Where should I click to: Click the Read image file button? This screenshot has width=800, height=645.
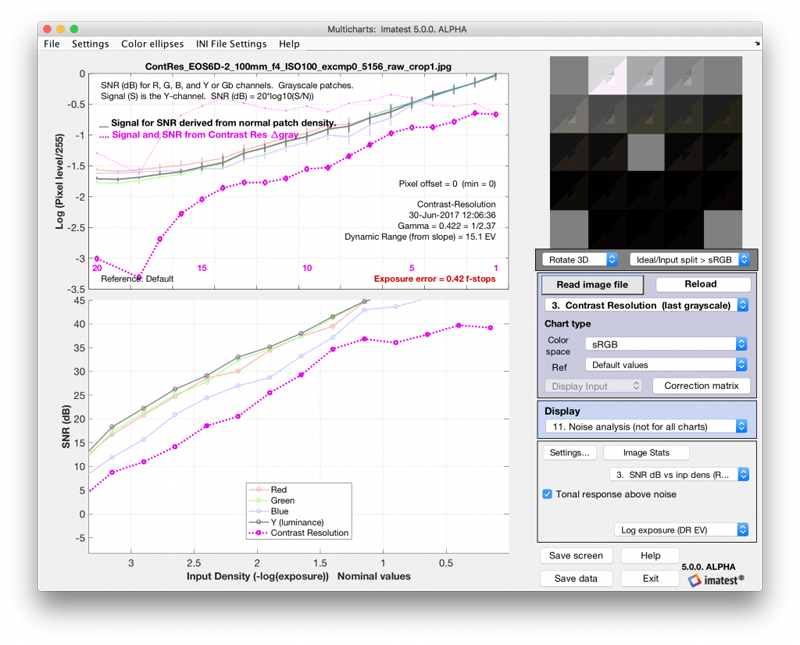pos(592,284)
